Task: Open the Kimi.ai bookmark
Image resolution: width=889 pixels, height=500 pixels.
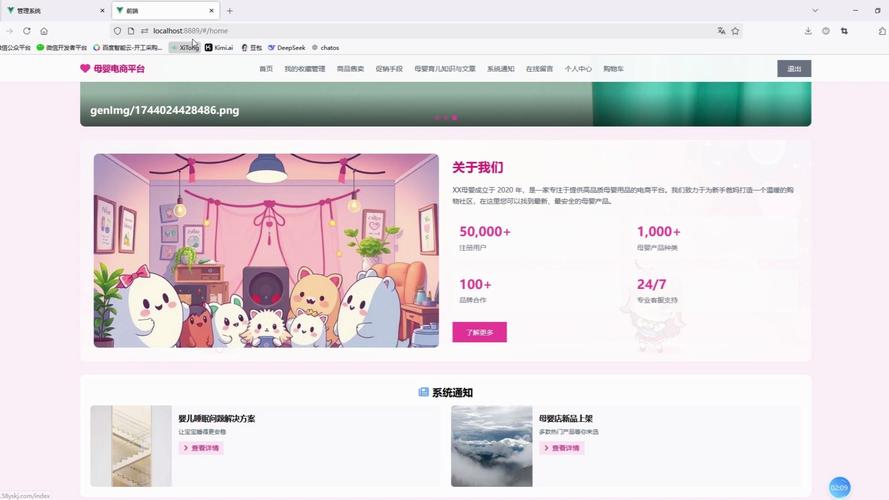Action: (219, 47)
